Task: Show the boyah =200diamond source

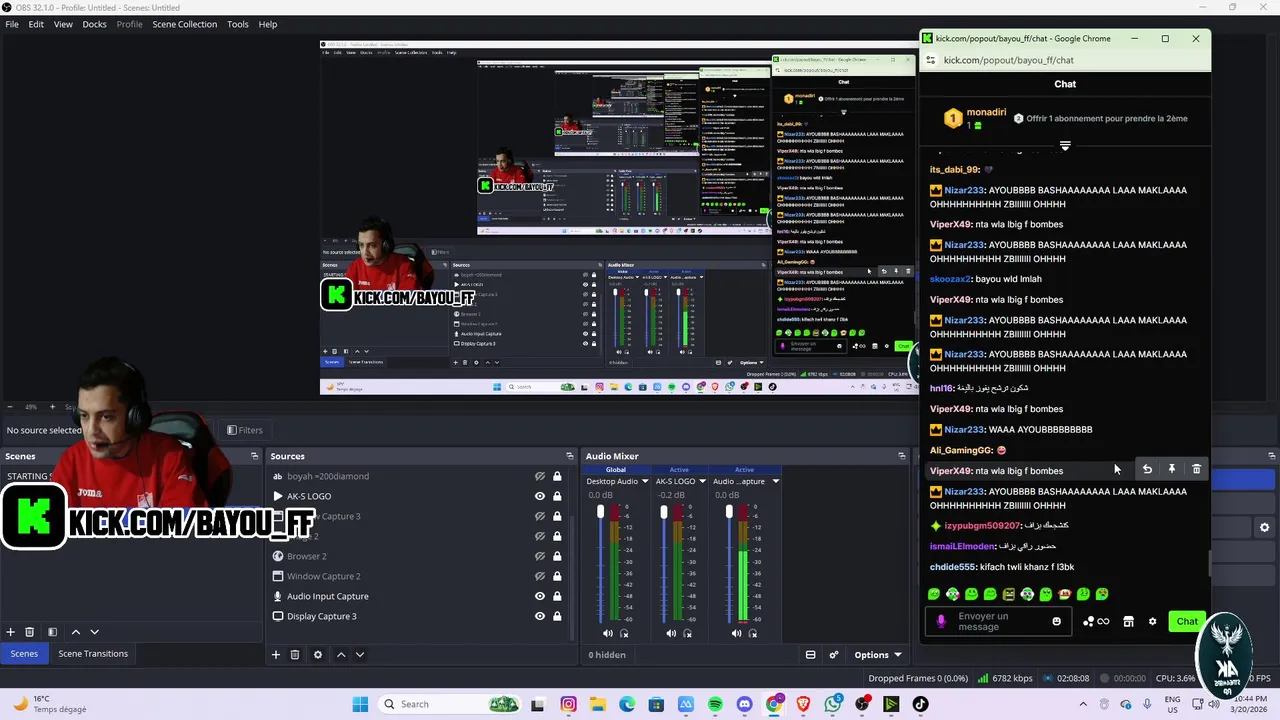Action: coord(540,476)
